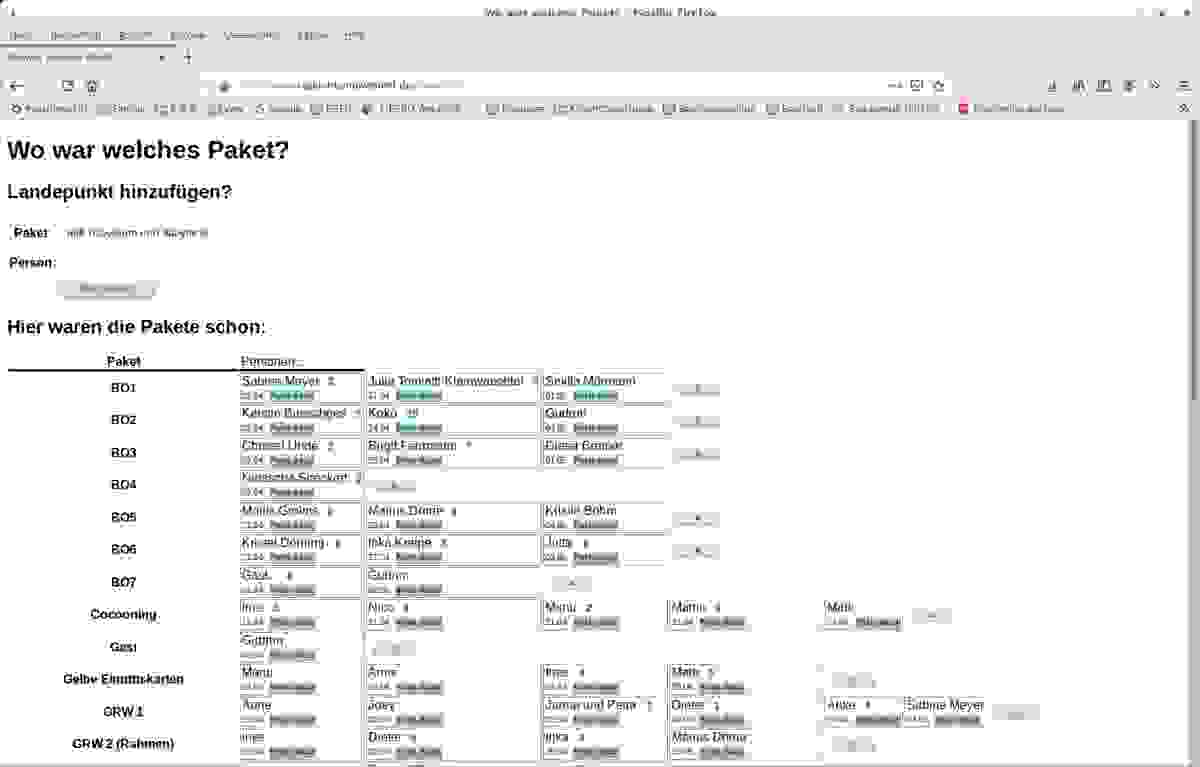The height and width of the screenshot is (767, 1200).
Task: Click the button at end of Cocooning row
Action: tap(931, 615)
